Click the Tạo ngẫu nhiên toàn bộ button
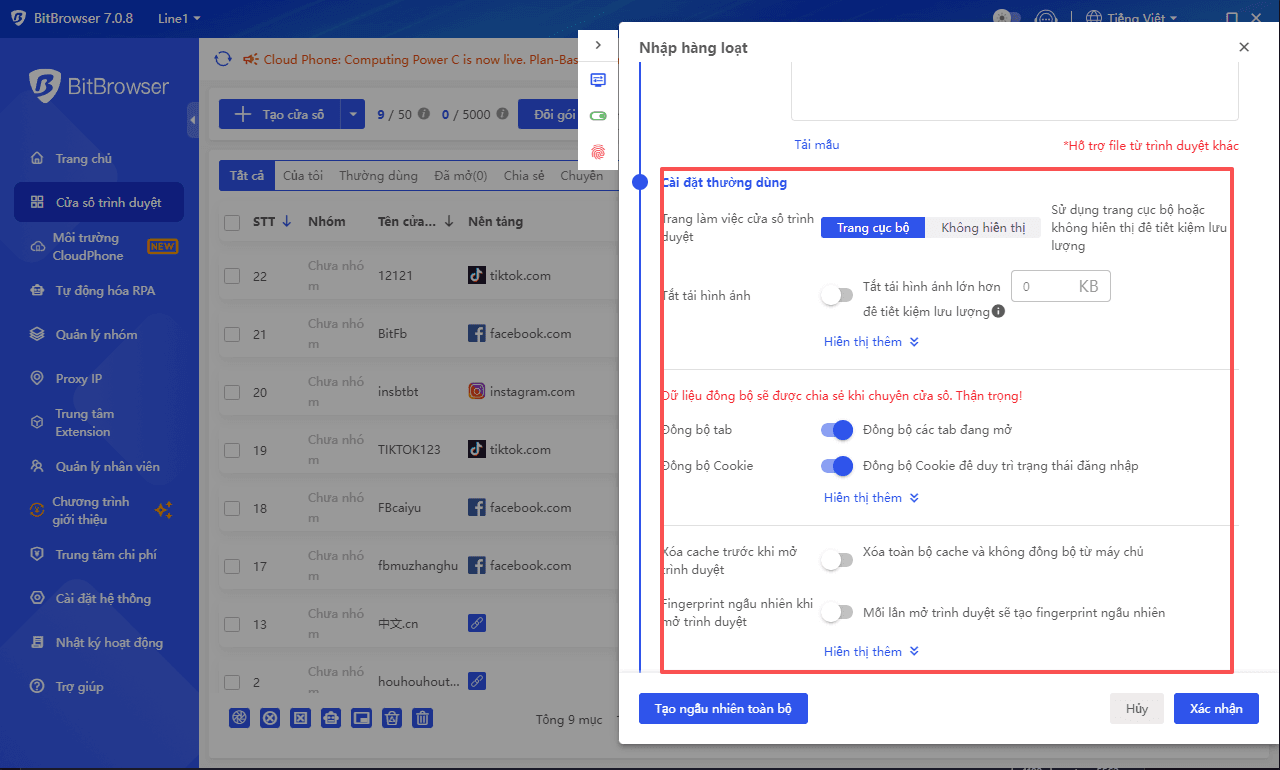The width and height of the screenshot is (1280, 770). click(723, 708)
